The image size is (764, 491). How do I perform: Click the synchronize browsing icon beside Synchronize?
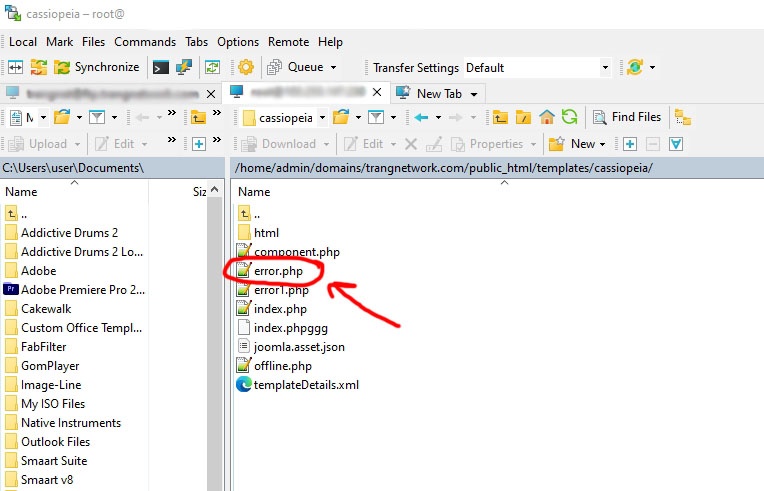[x=39, y=67]
